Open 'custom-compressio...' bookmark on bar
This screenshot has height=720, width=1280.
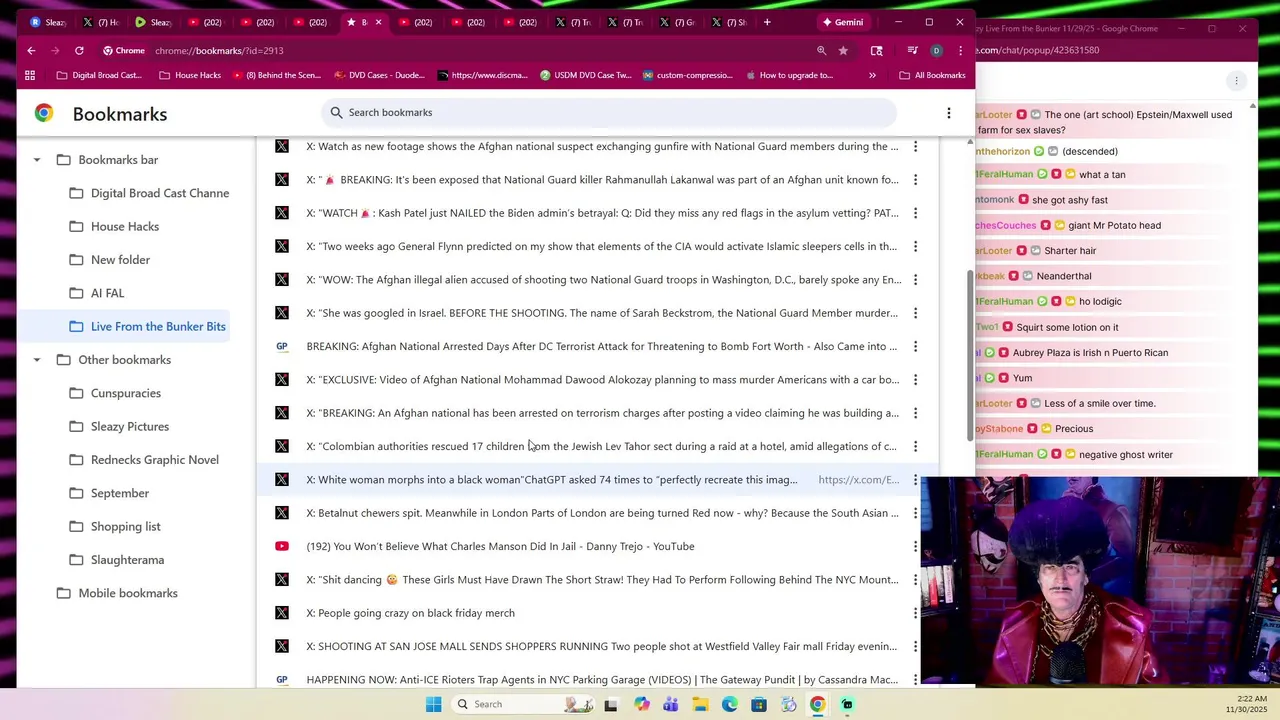(688, 75)
